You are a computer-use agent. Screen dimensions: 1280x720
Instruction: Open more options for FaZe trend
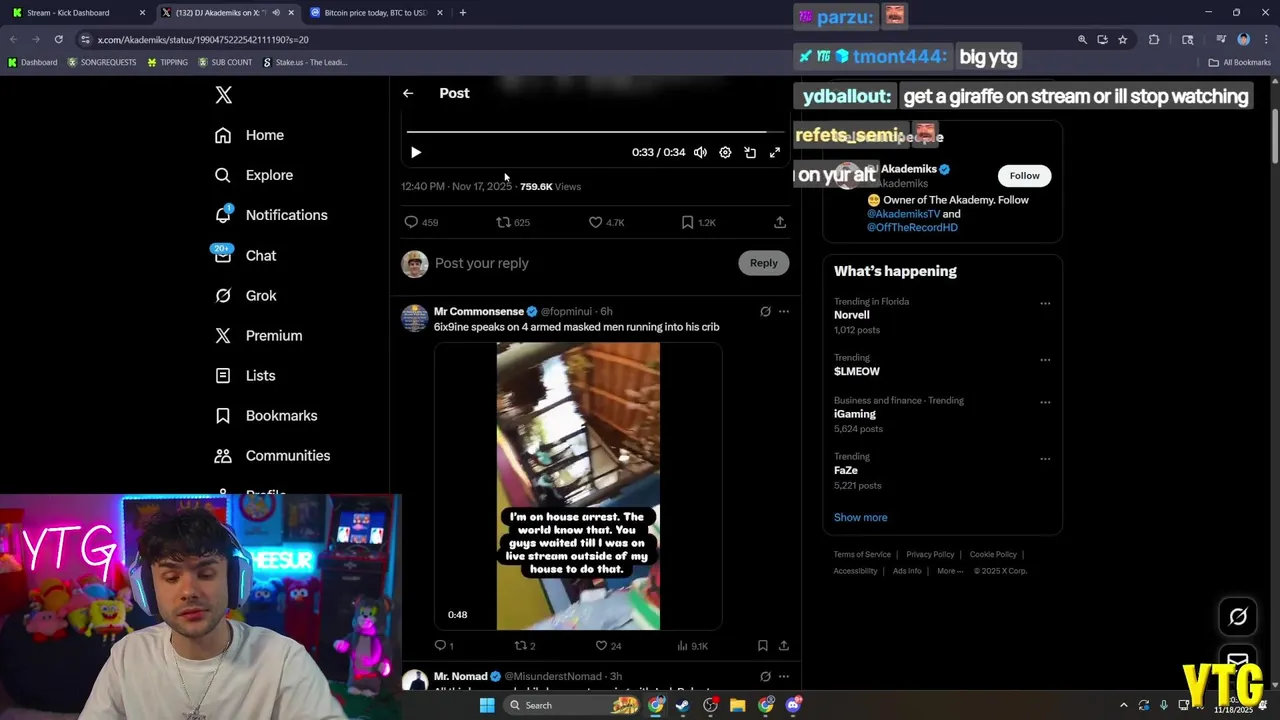point(1045,458)
